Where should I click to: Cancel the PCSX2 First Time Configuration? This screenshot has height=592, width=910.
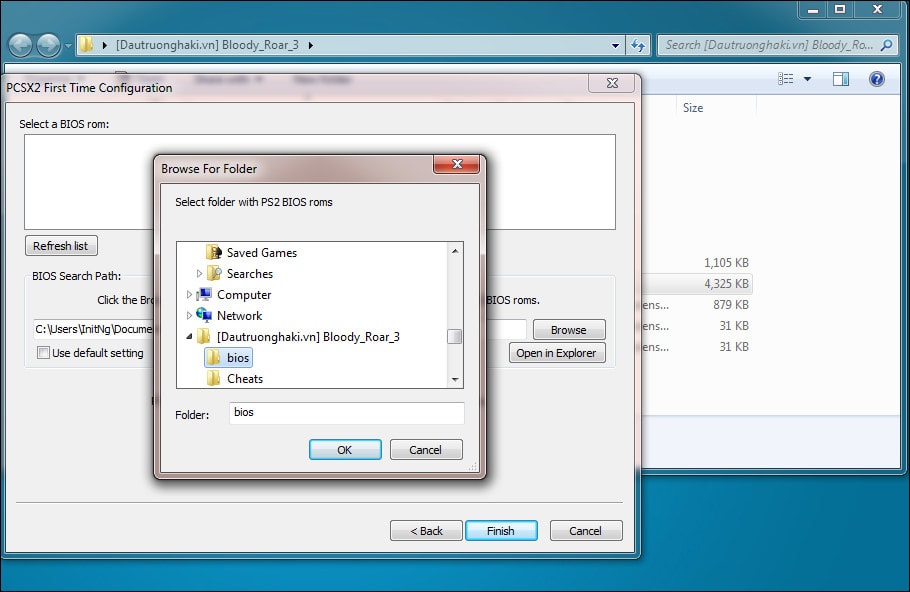[x=586, y=530]
